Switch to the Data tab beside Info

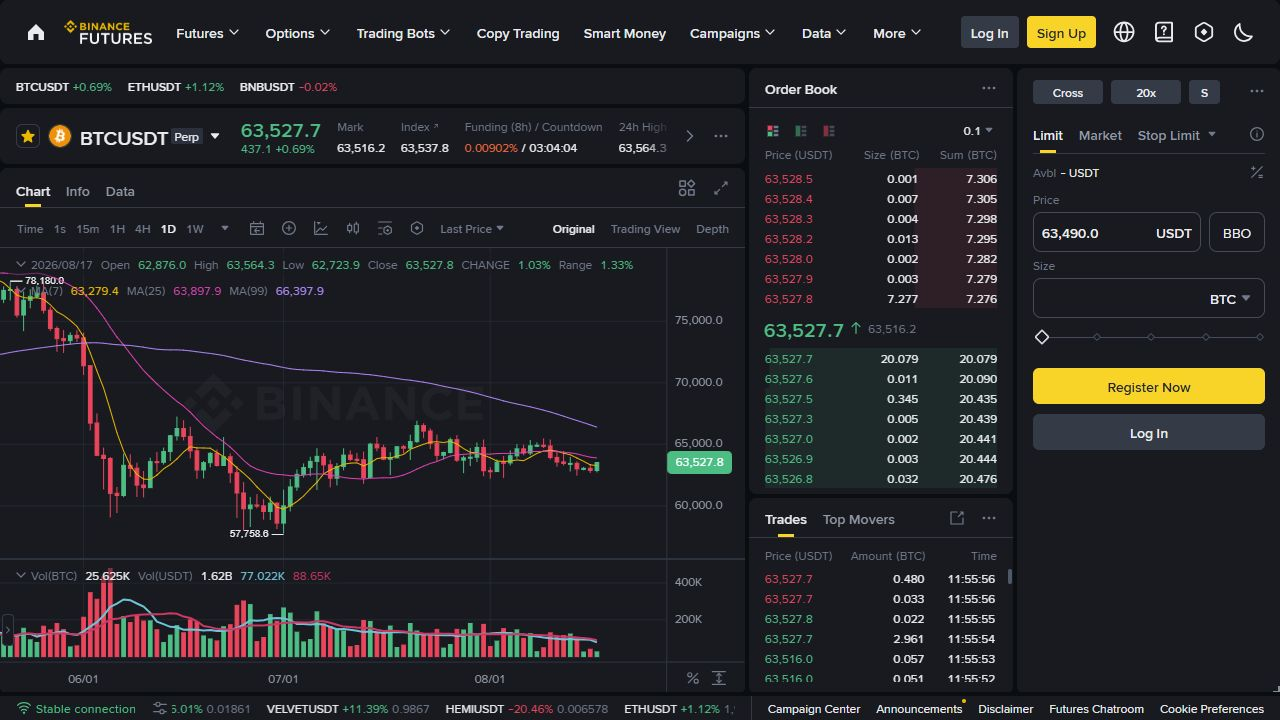click(x=120, y=191)
